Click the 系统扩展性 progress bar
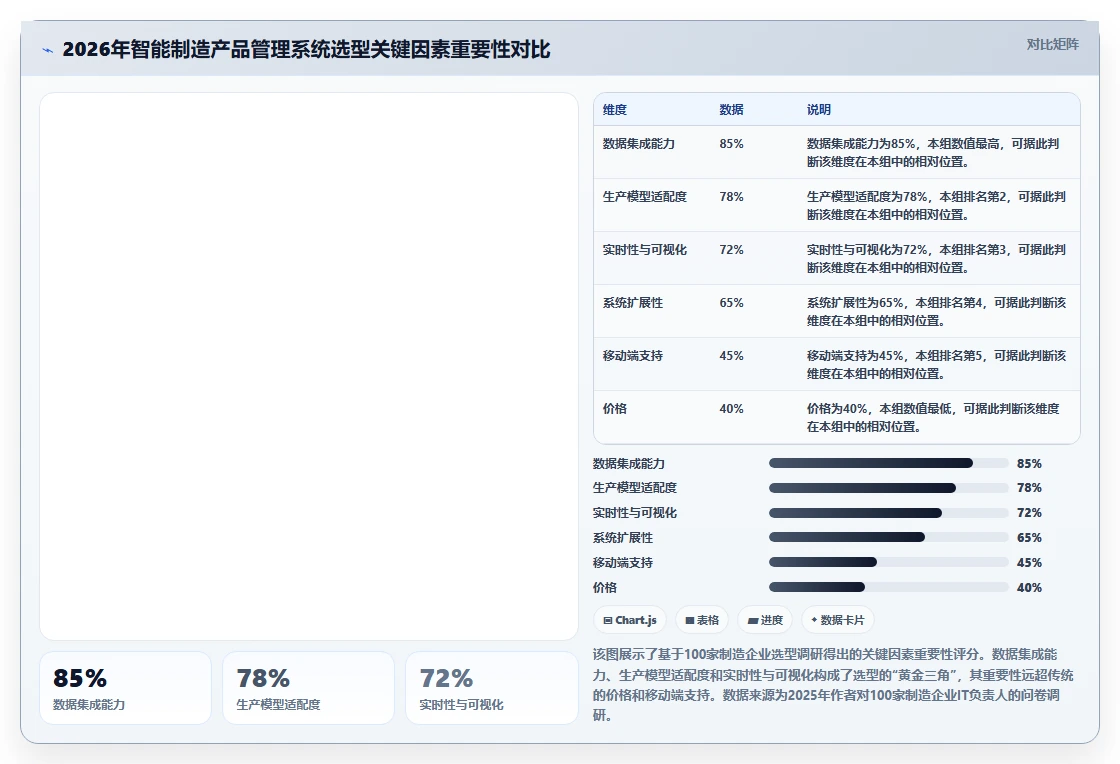This screenshot has width=1120, height=764. coord(889,537)
